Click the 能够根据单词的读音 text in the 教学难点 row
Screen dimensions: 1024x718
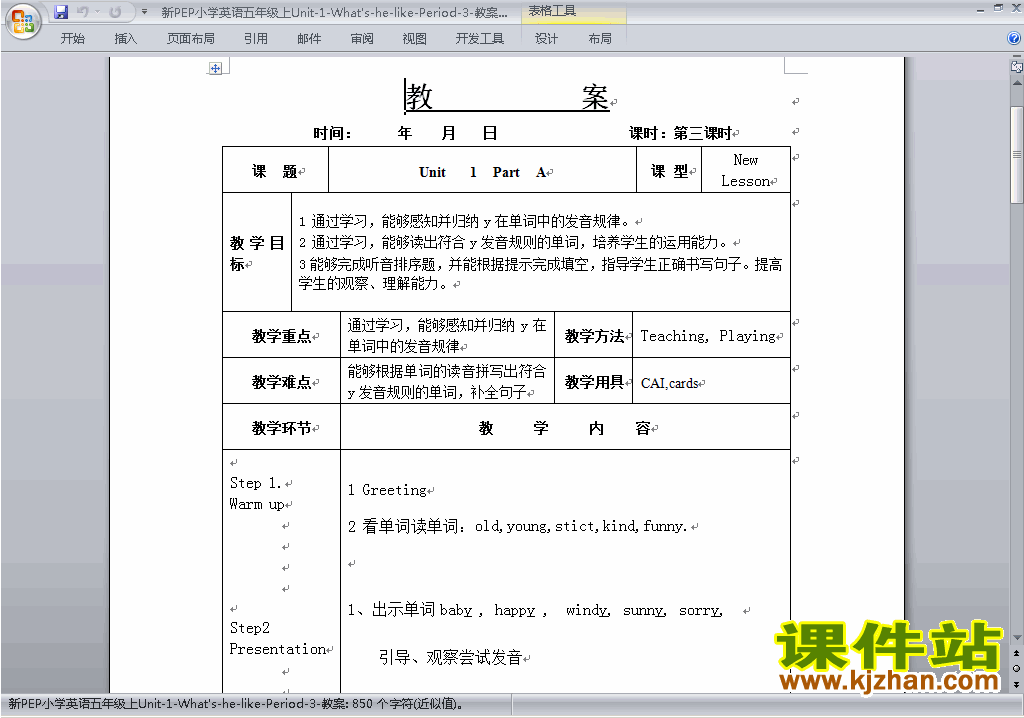(447, 381)
